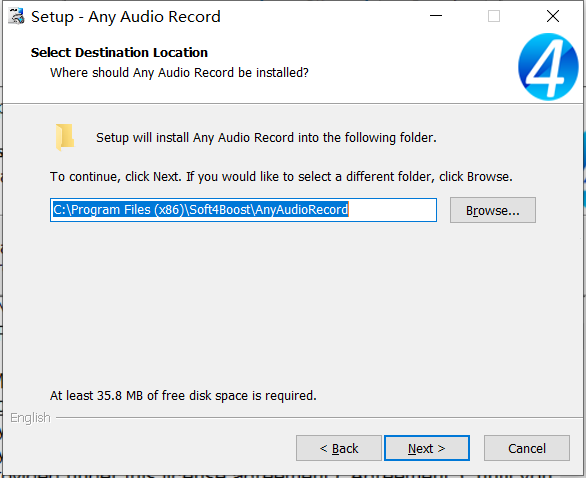This screenshot has height=478, width=586.
Task: Close the Any Audio Record setup window
Action: (553, 16)
